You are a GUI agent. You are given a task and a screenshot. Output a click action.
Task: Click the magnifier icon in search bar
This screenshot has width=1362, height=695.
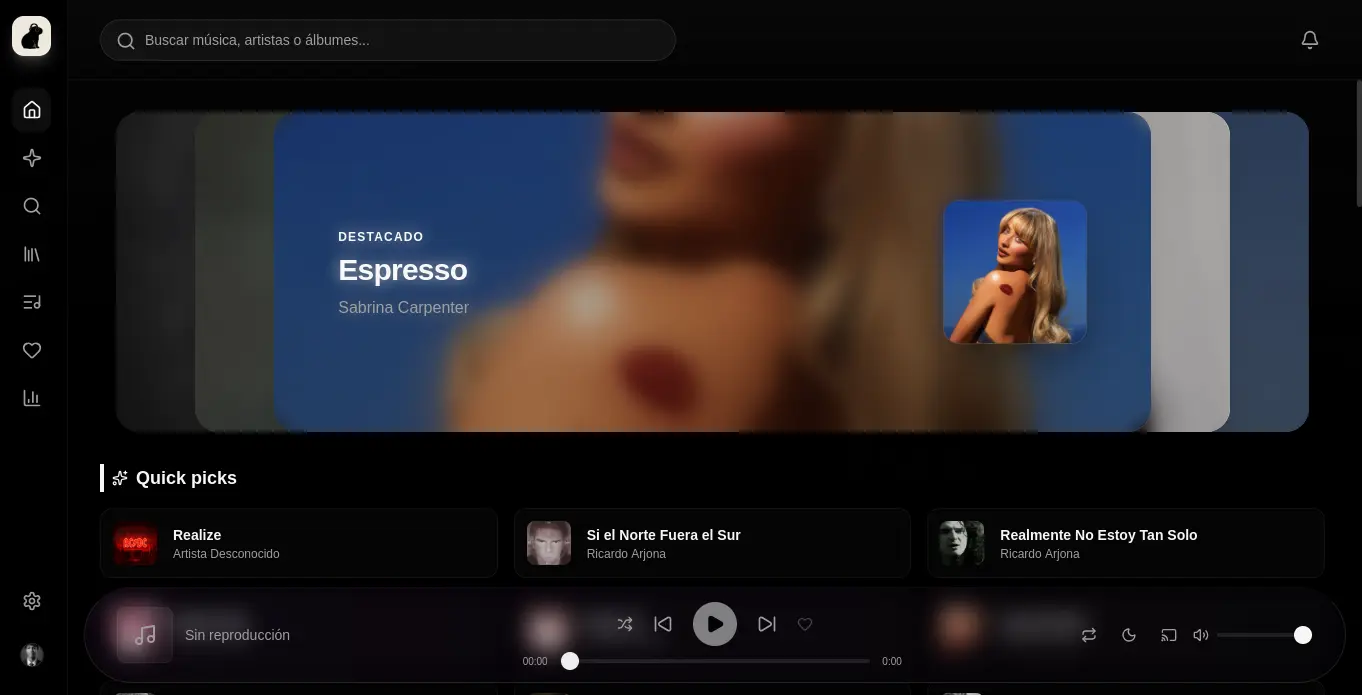[126, 41]
